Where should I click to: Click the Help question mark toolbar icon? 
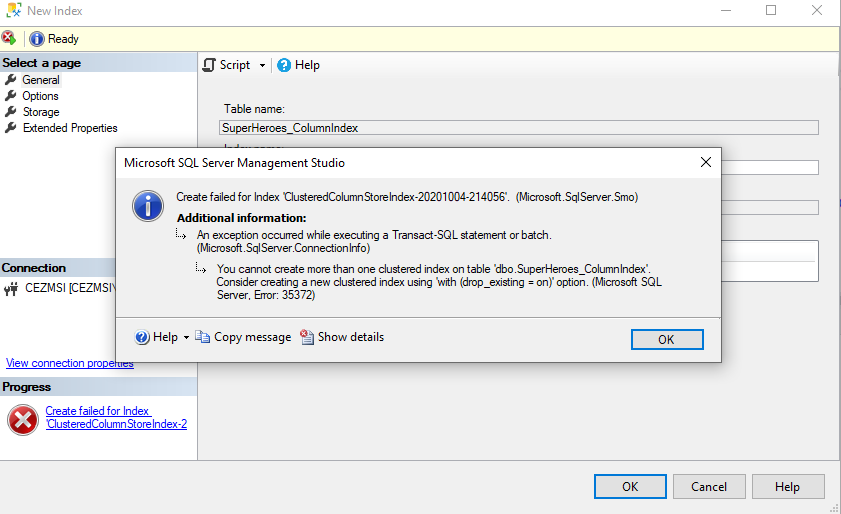[x=284, y=65]
